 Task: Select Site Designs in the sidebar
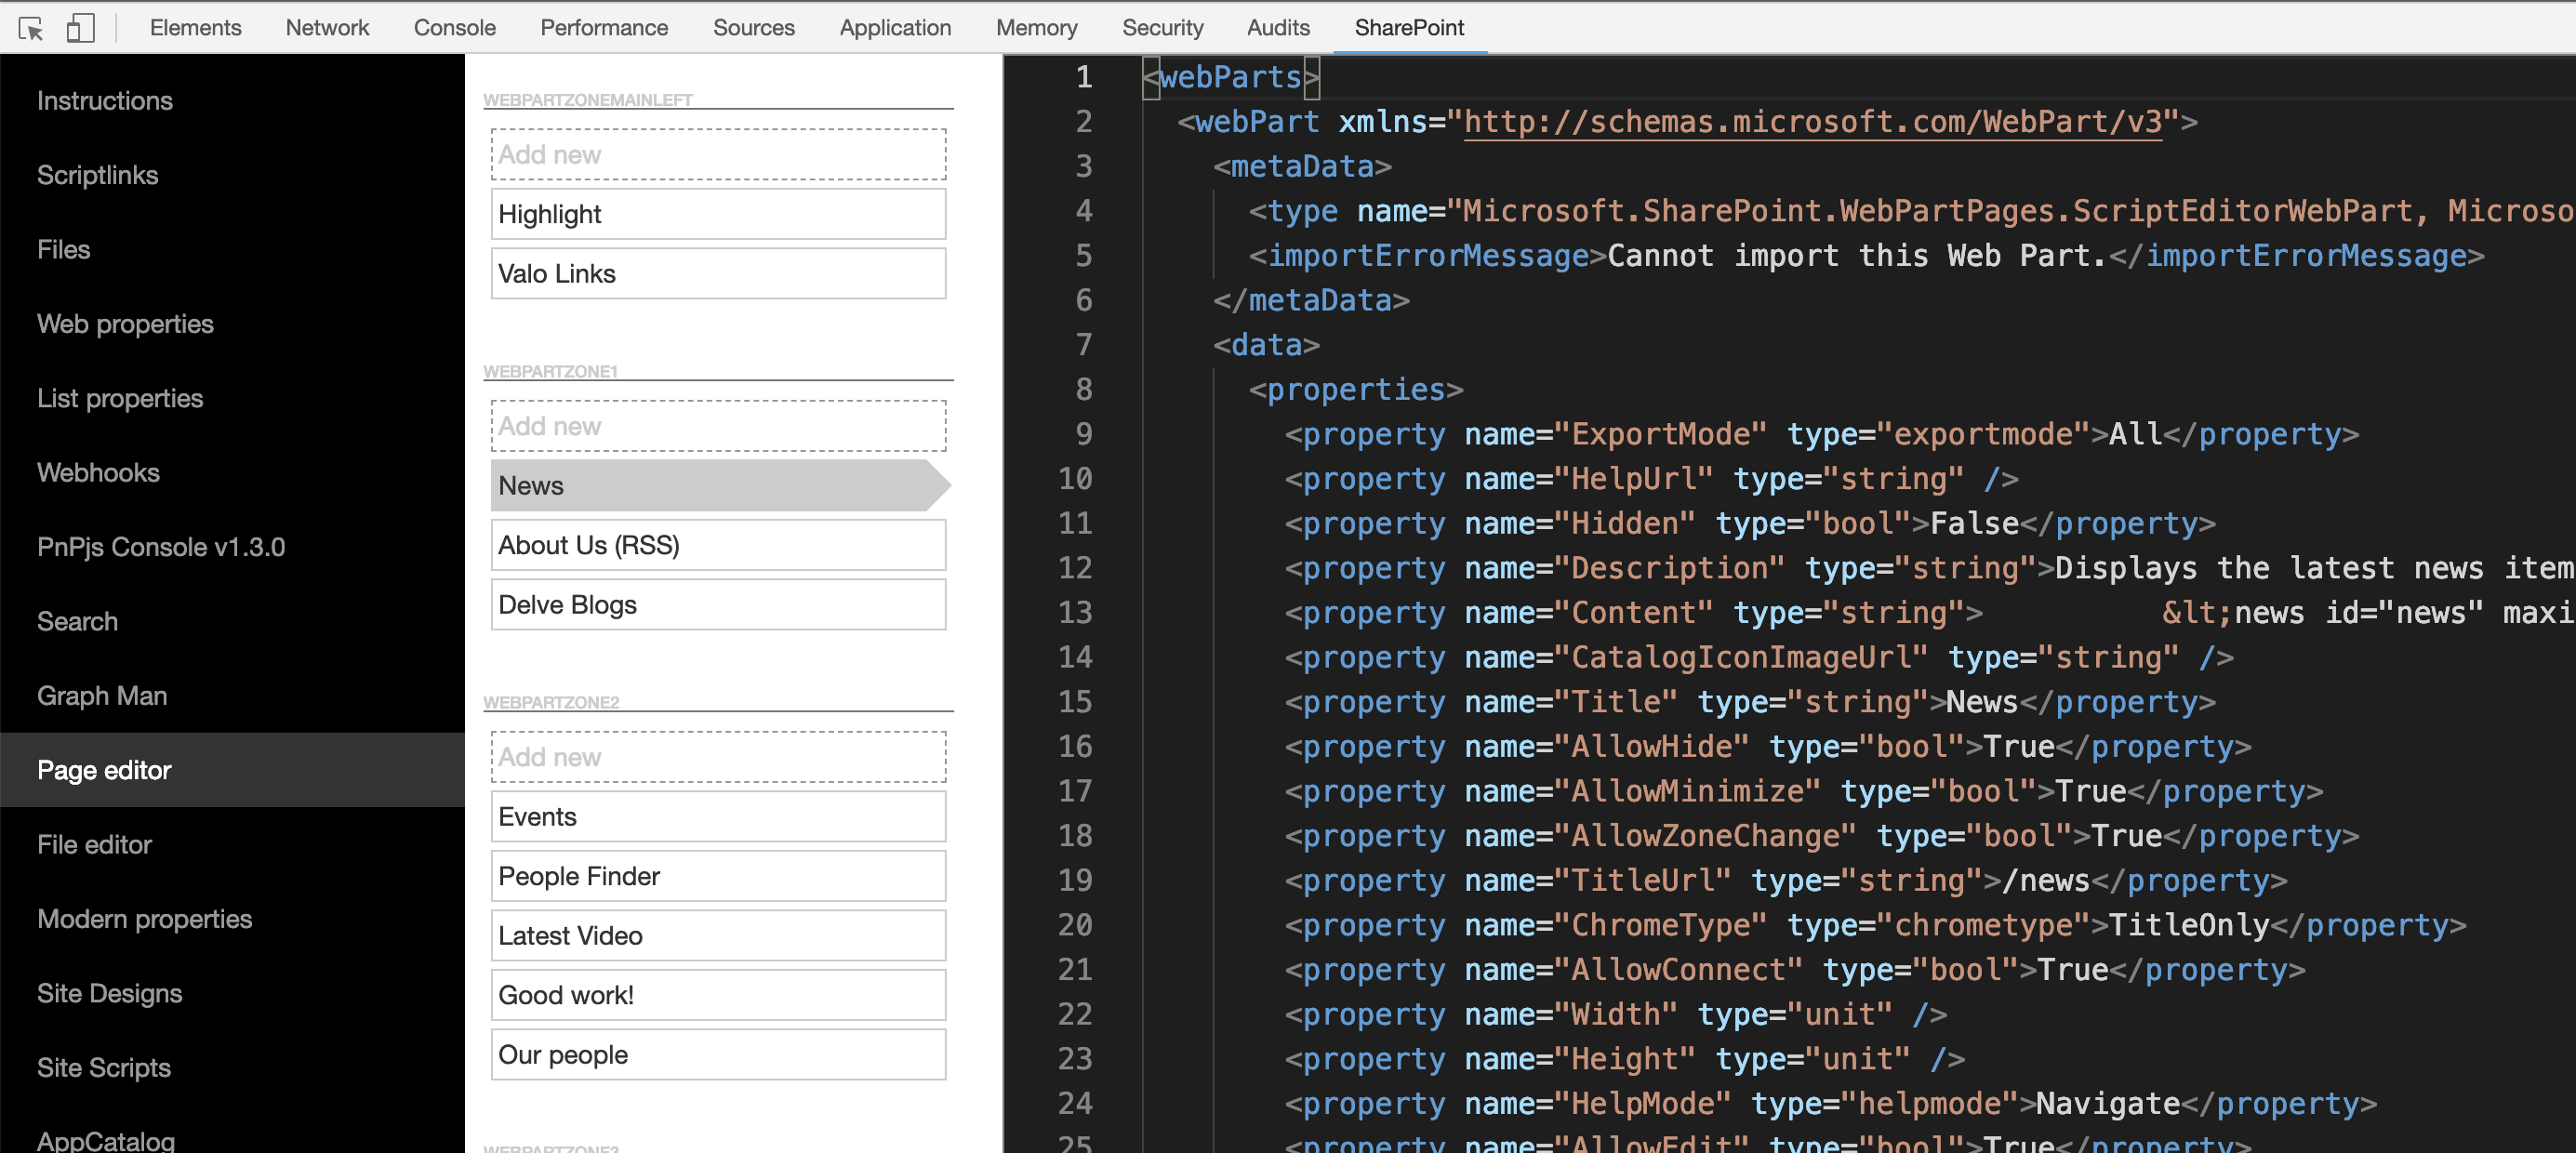click(109, 993)
